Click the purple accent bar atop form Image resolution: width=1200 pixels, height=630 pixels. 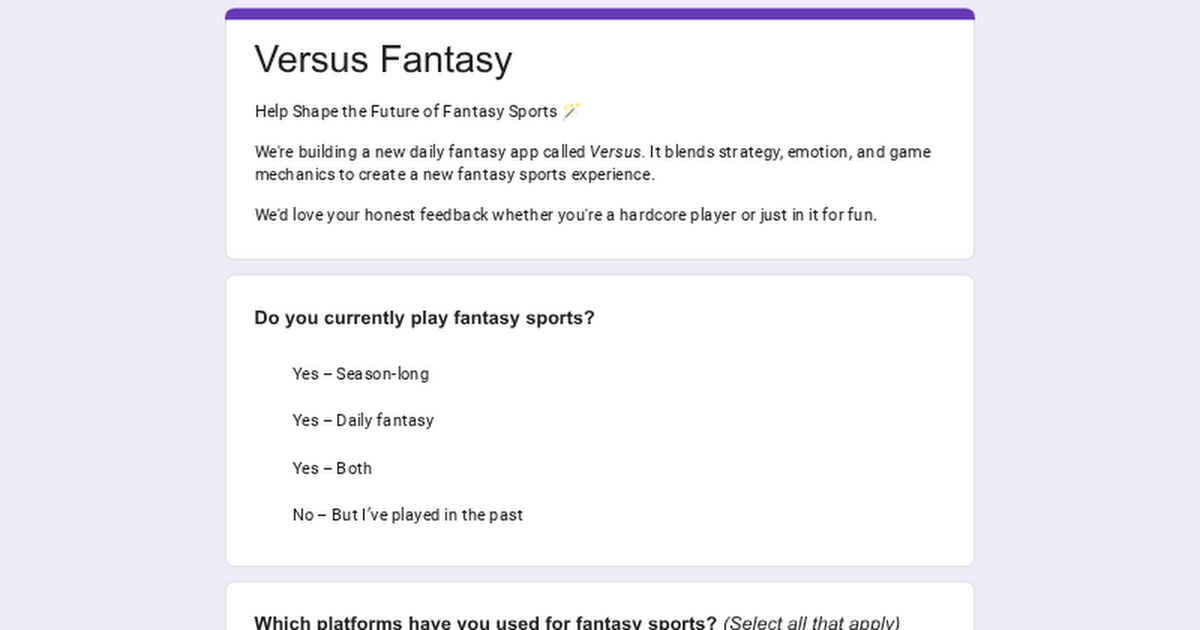600,14
